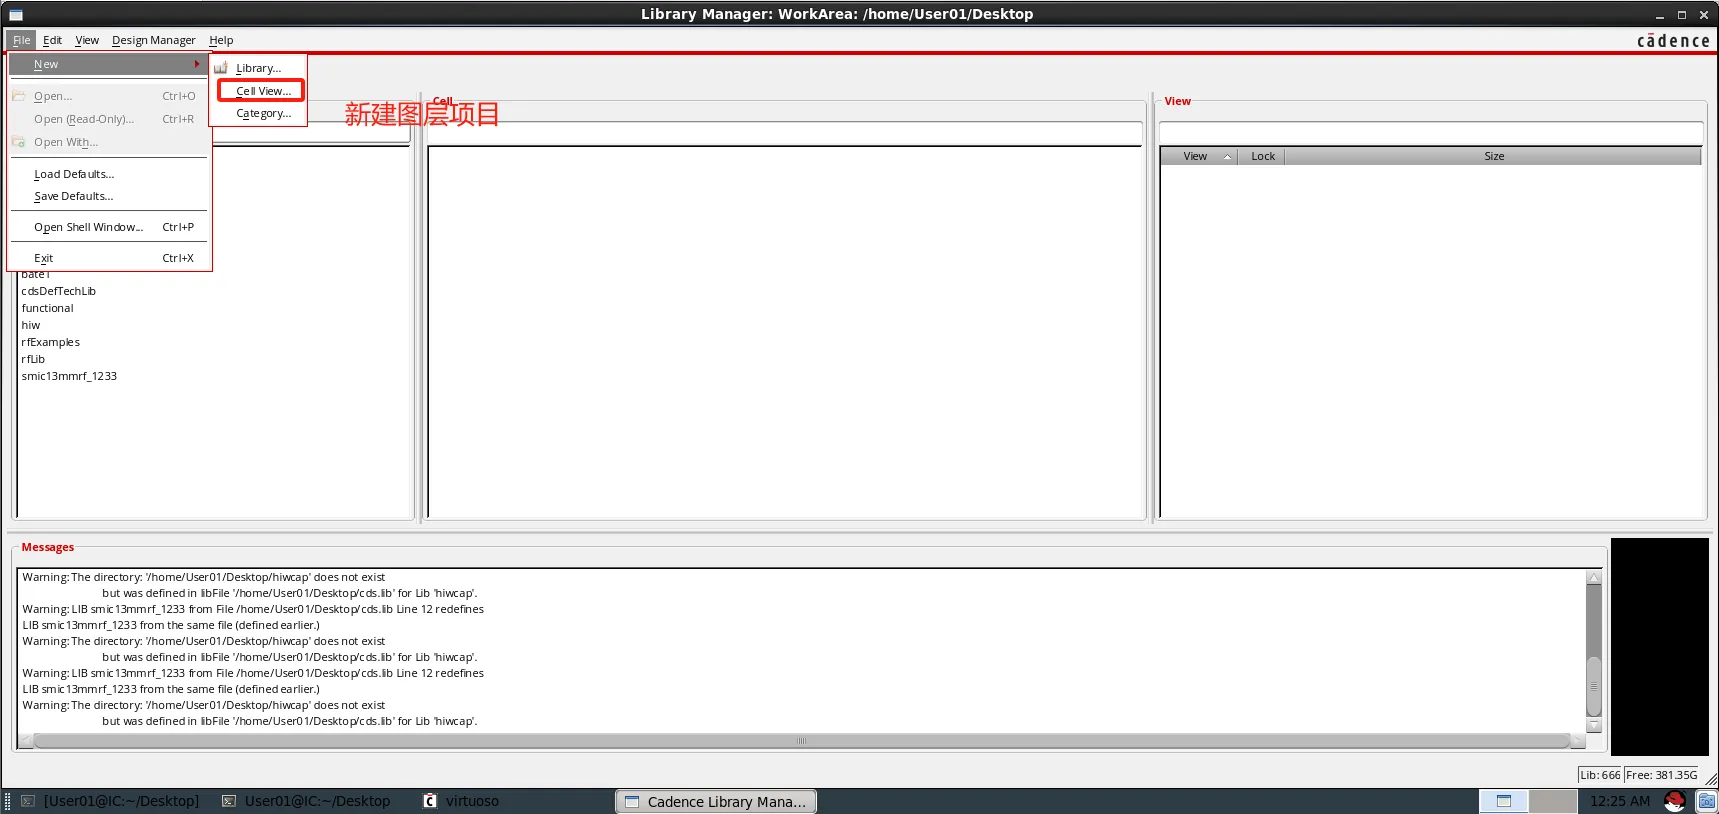Click Open Shell Window menu entry
This screenshot has width=1719, height=814.
[88, 227]
